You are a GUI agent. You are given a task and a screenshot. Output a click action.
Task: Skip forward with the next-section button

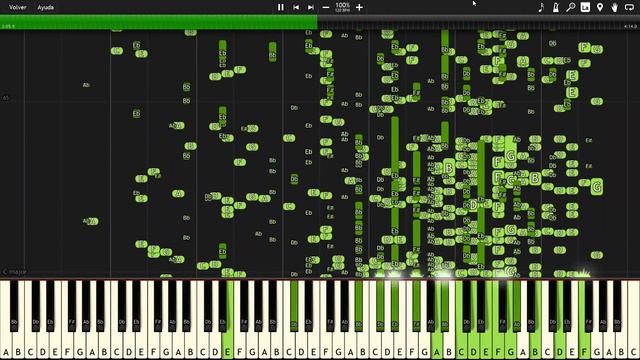coord(311,7)
